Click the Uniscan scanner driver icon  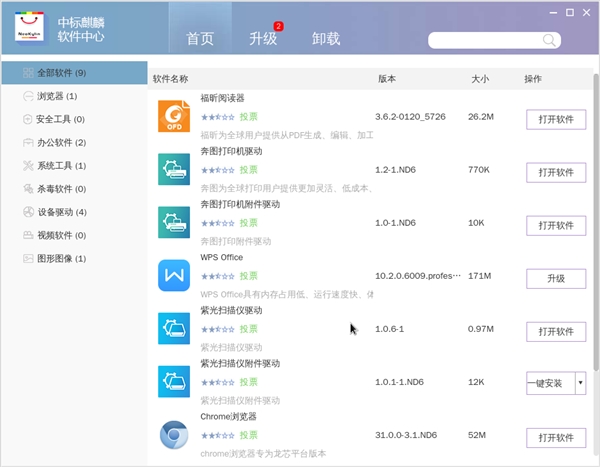click(174, 329)
